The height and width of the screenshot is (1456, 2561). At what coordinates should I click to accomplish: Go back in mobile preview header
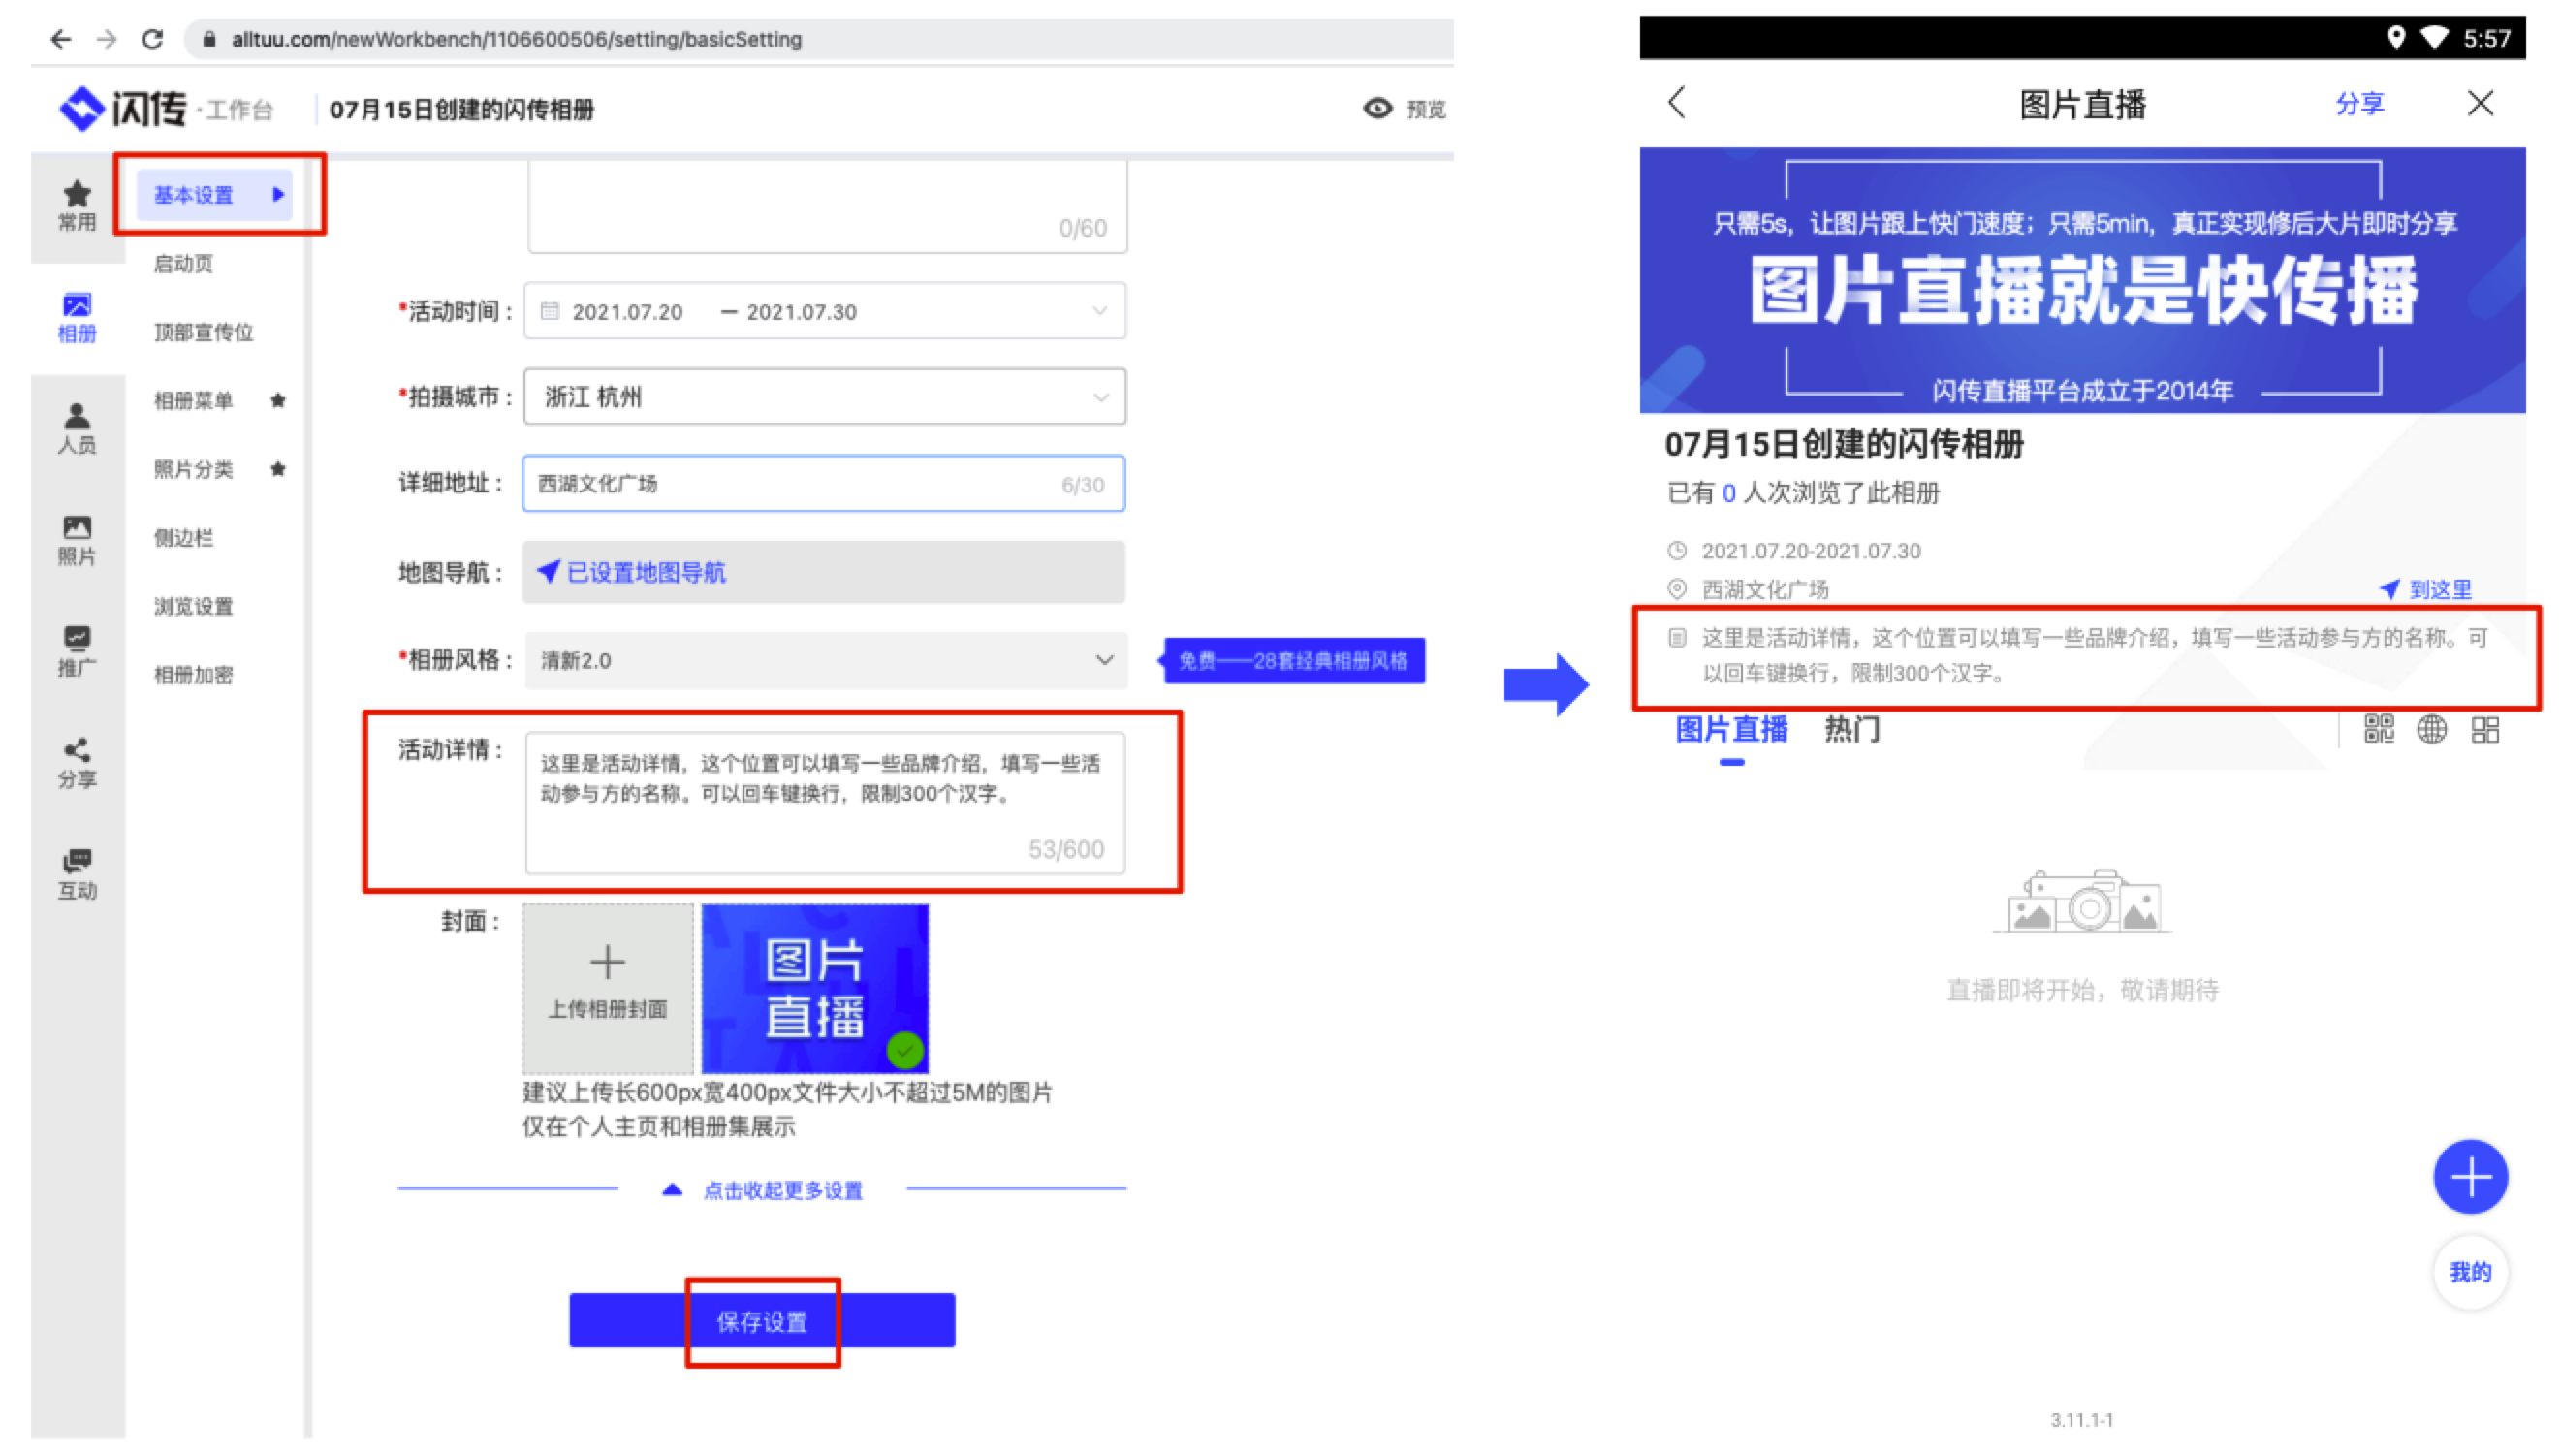[x=1677, y=102]
